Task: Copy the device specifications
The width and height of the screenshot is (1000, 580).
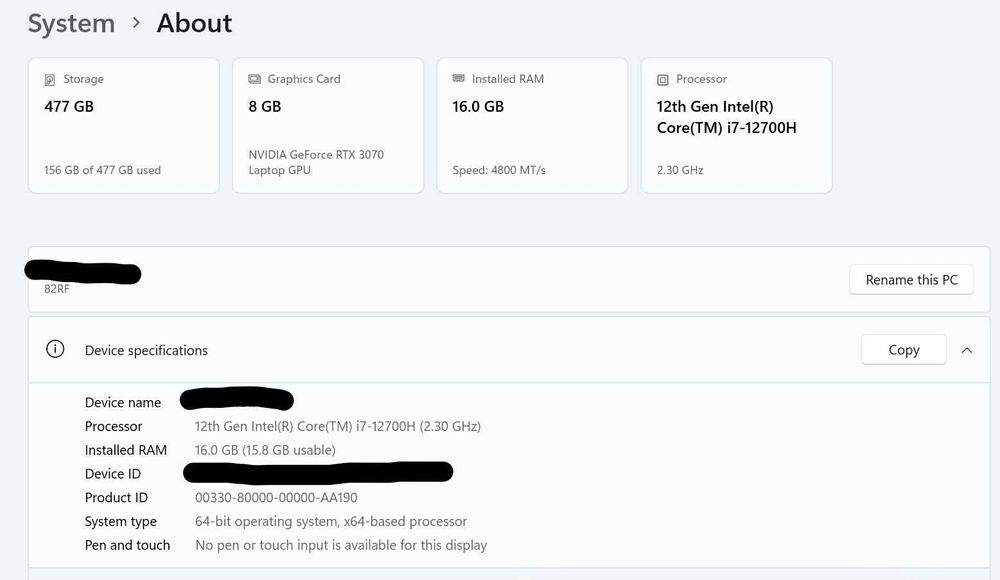Action: pos(903,350)
